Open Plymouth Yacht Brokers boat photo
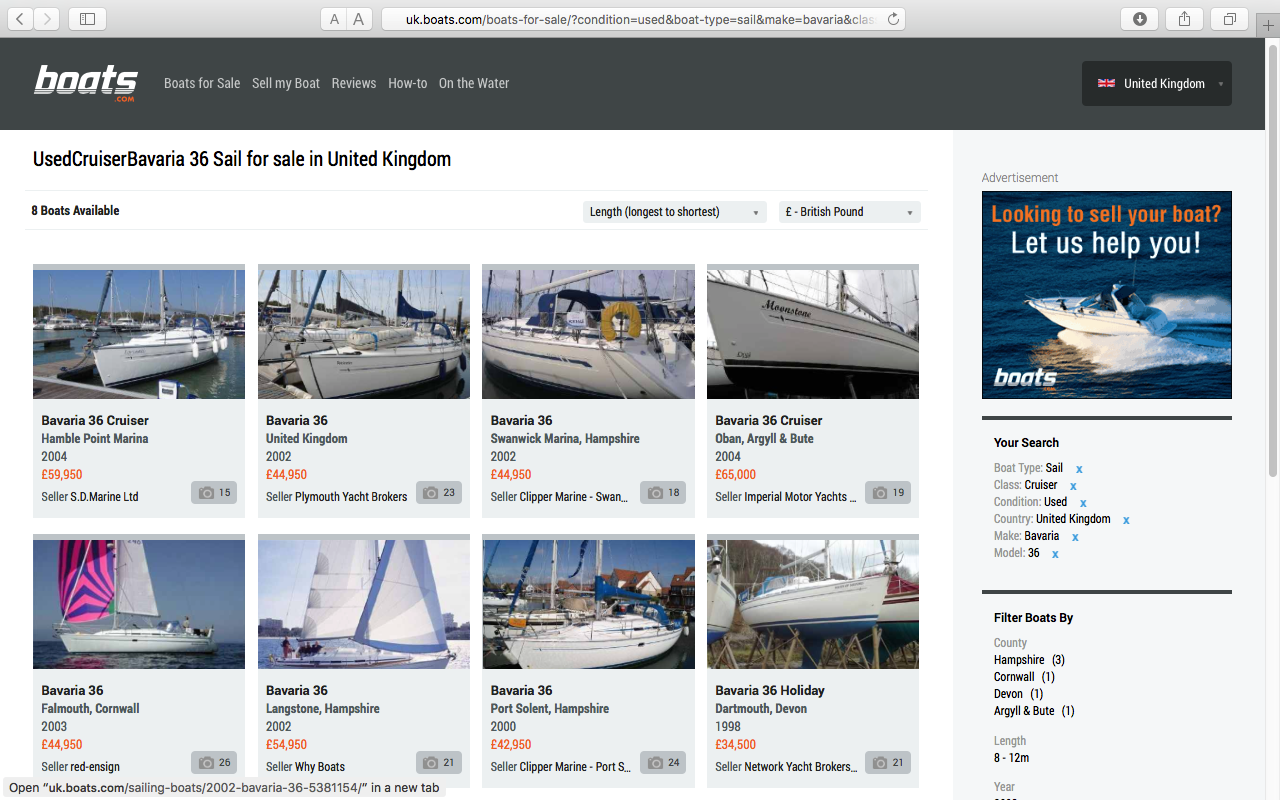 (x=364, y=334)
